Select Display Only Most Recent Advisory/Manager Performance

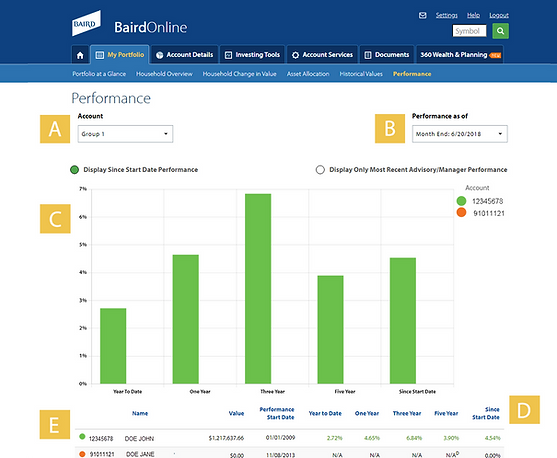(320, 170)
